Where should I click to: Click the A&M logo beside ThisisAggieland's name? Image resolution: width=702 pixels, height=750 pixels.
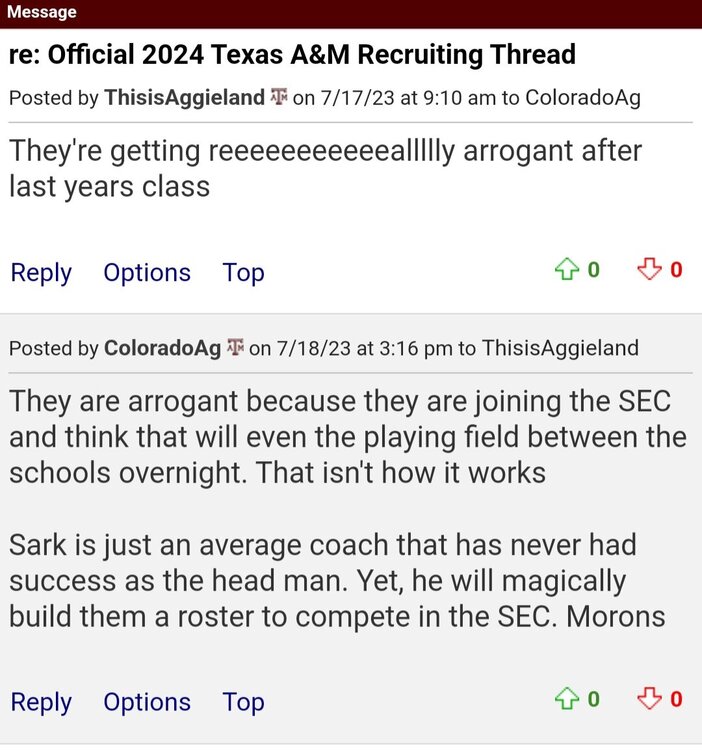(x=280, y=98)
